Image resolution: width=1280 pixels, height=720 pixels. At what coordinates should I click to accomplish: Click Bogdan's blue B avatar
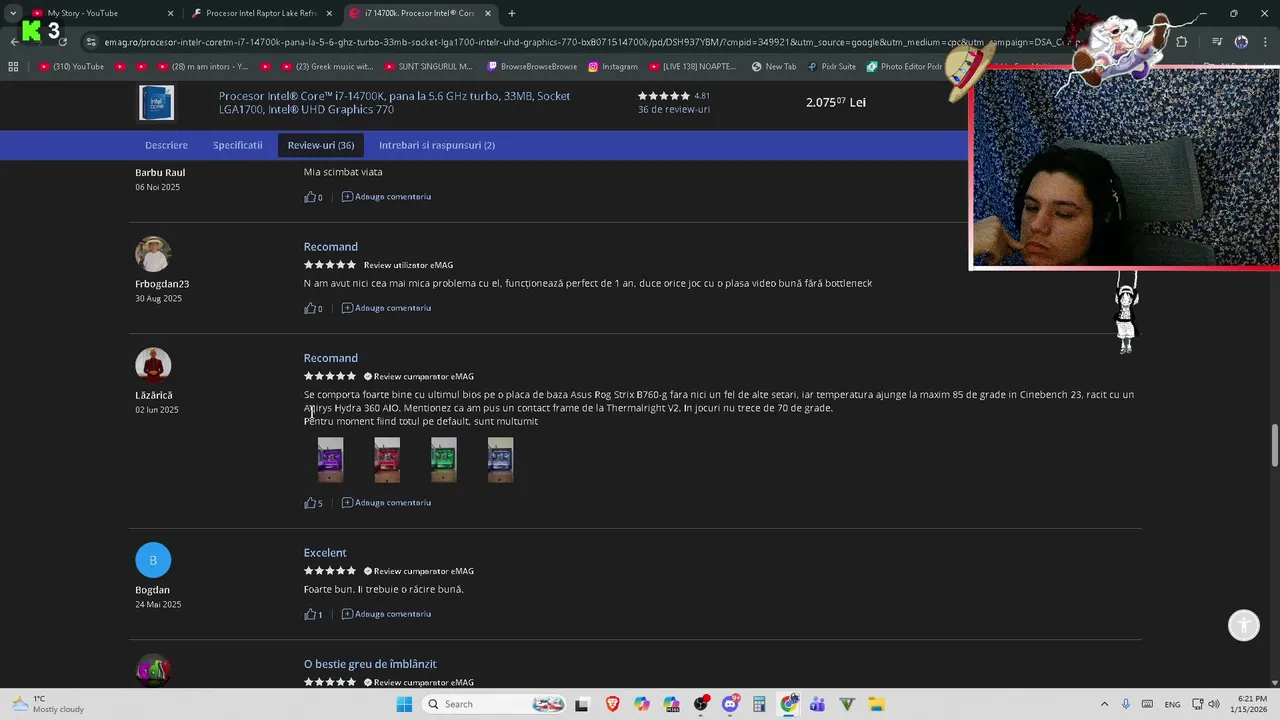tap(153, 560)
